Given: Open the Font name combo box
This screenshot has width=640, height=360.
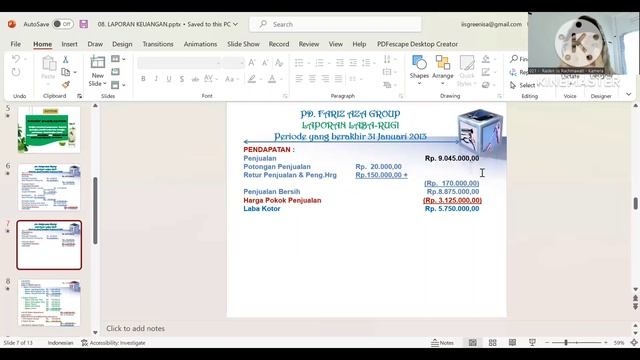Looking at the screenshot, I should point(179,63).
